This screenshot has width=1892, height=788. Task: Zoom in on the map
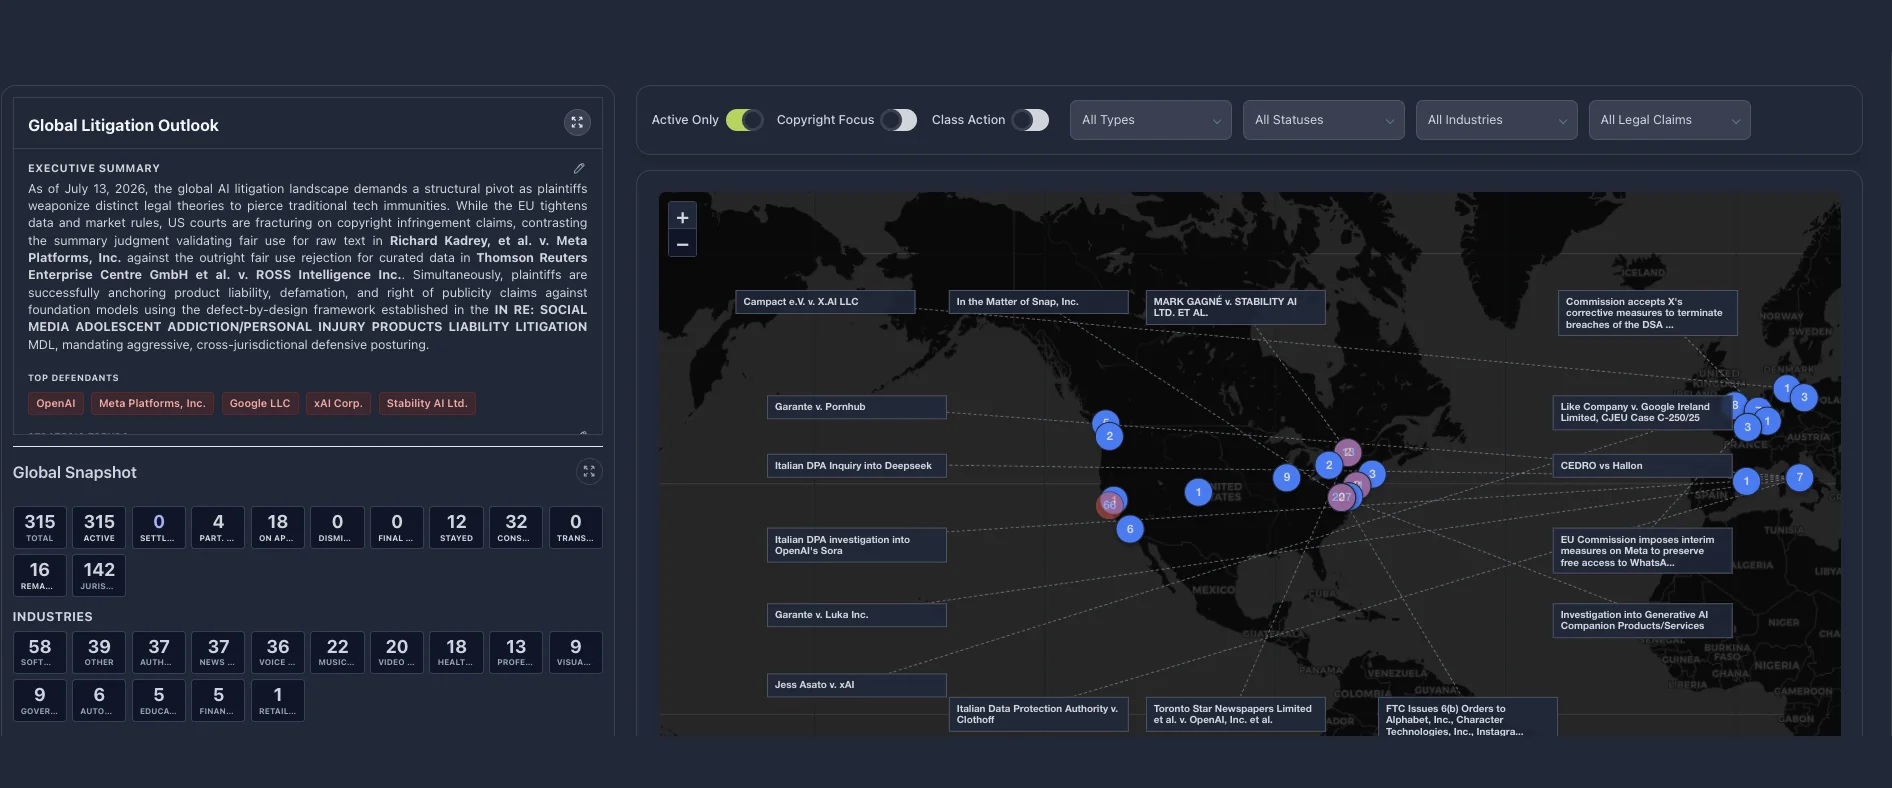[x=682, y=217]
